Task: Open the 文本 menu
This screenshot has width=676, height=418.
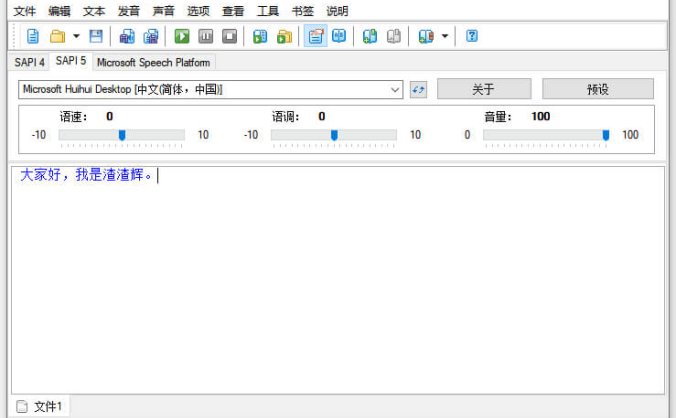Action: [94, 11]
